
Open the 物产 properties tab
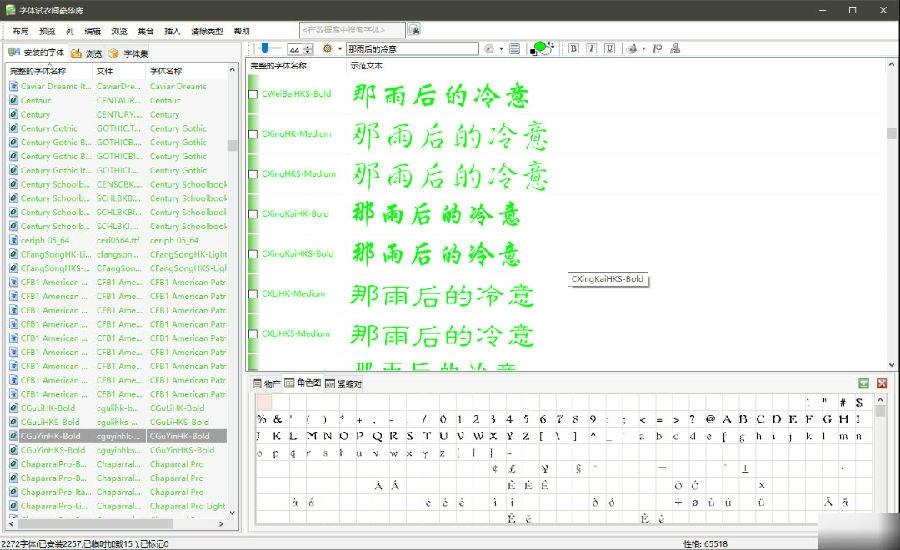click(267, 384)
